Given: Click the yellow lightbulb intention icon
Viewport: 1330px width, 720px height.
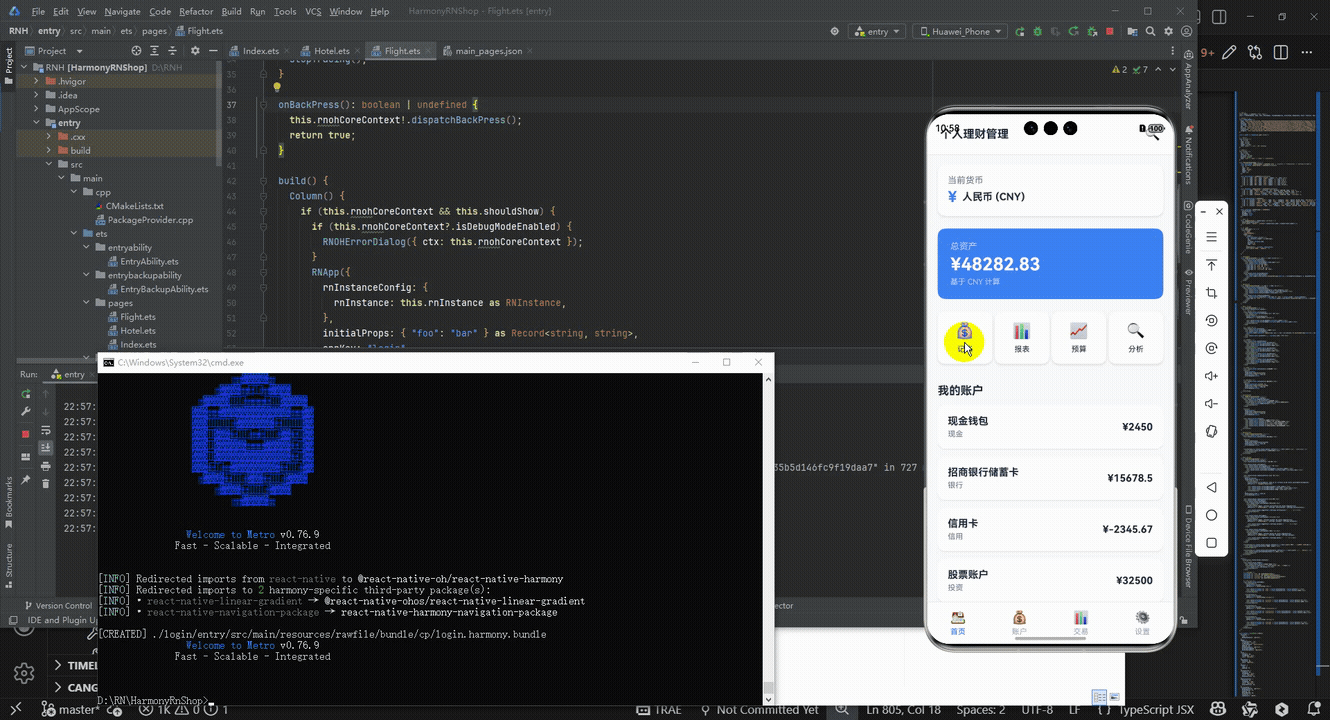Looking at the screenshot, I should pyautogui.click(x=277, y=88).
